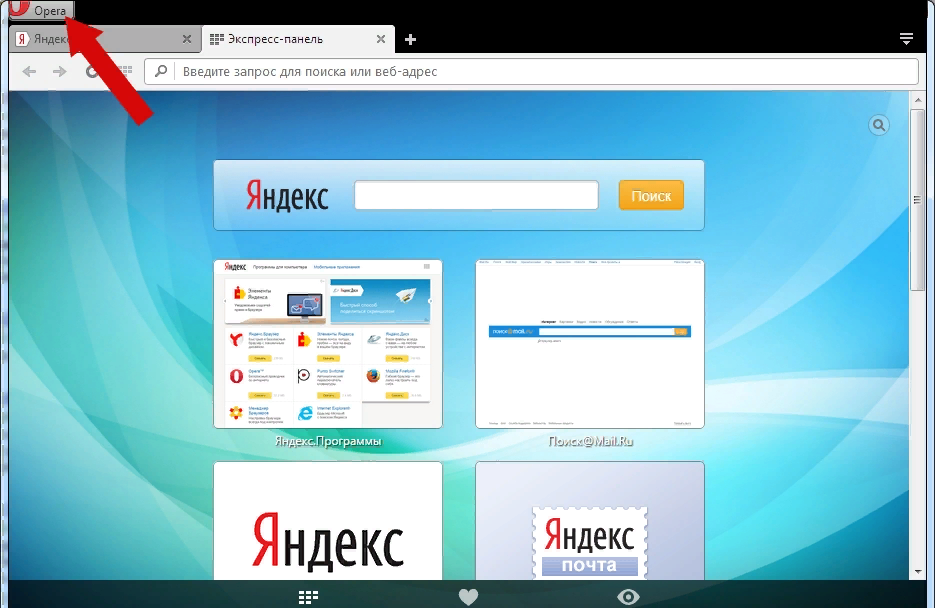Click the Back navigation arrow
935x608 pixels.
pos(29,71)
